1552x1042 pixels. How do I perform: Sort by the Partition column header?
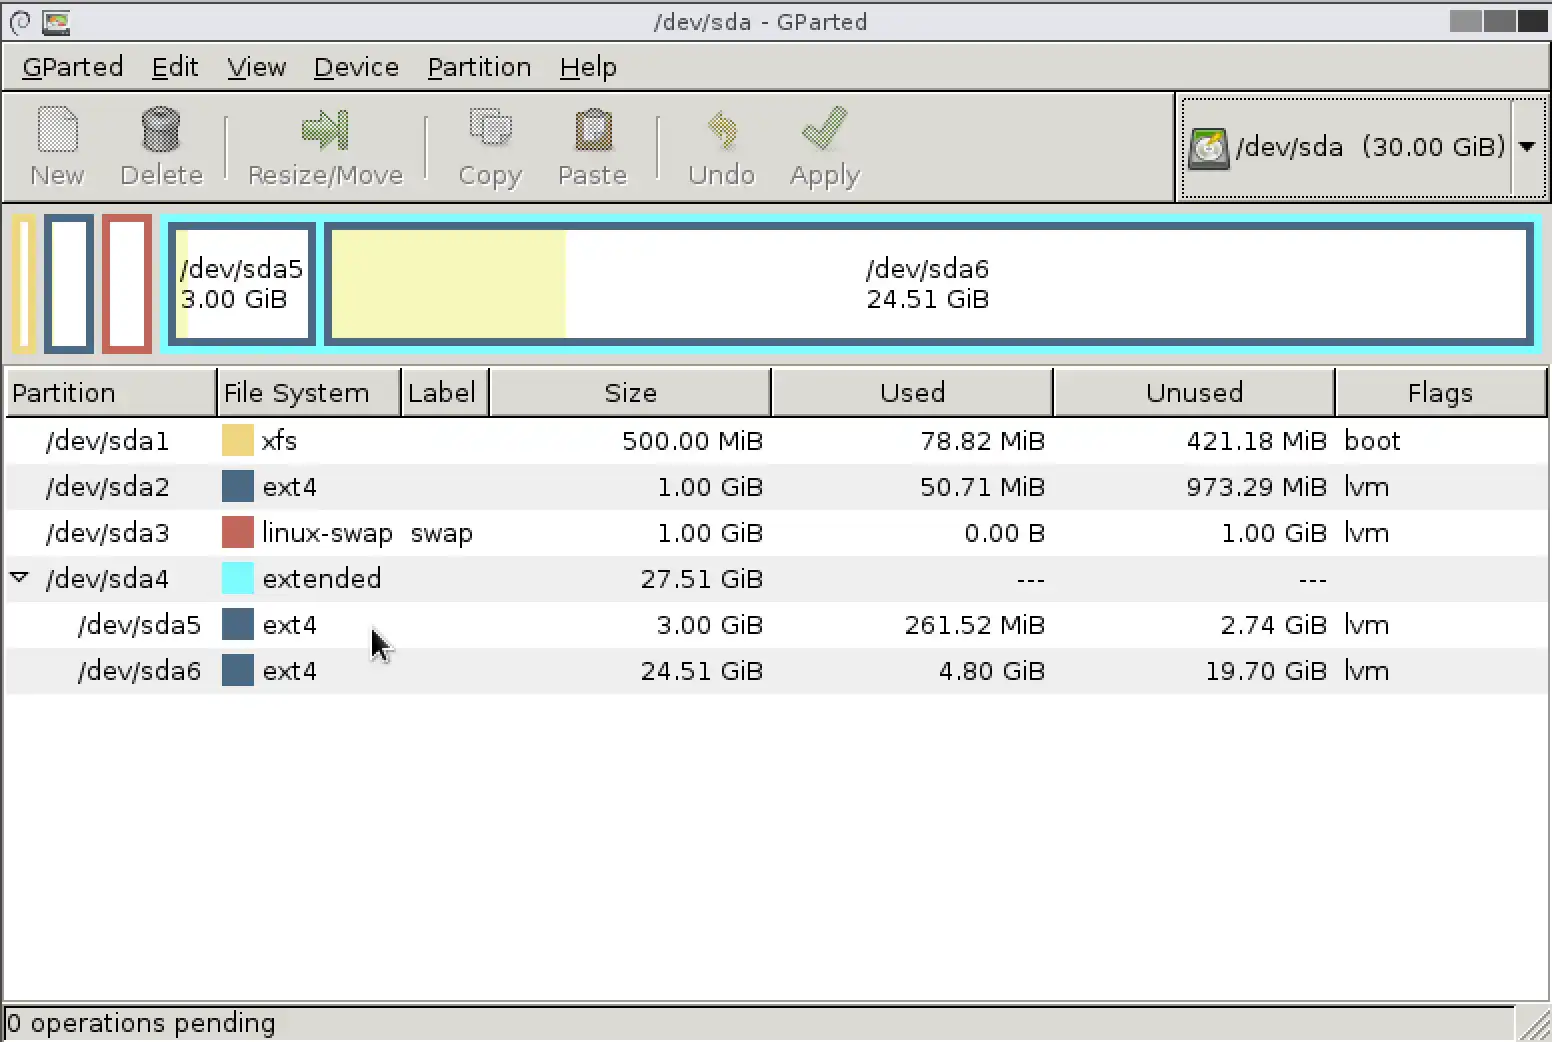click(111, 392)
